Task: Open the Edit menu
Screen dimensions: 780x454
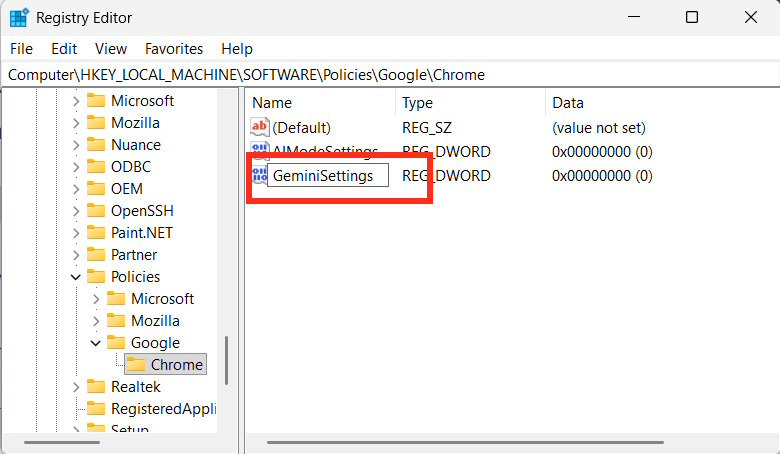Action: 64,49
